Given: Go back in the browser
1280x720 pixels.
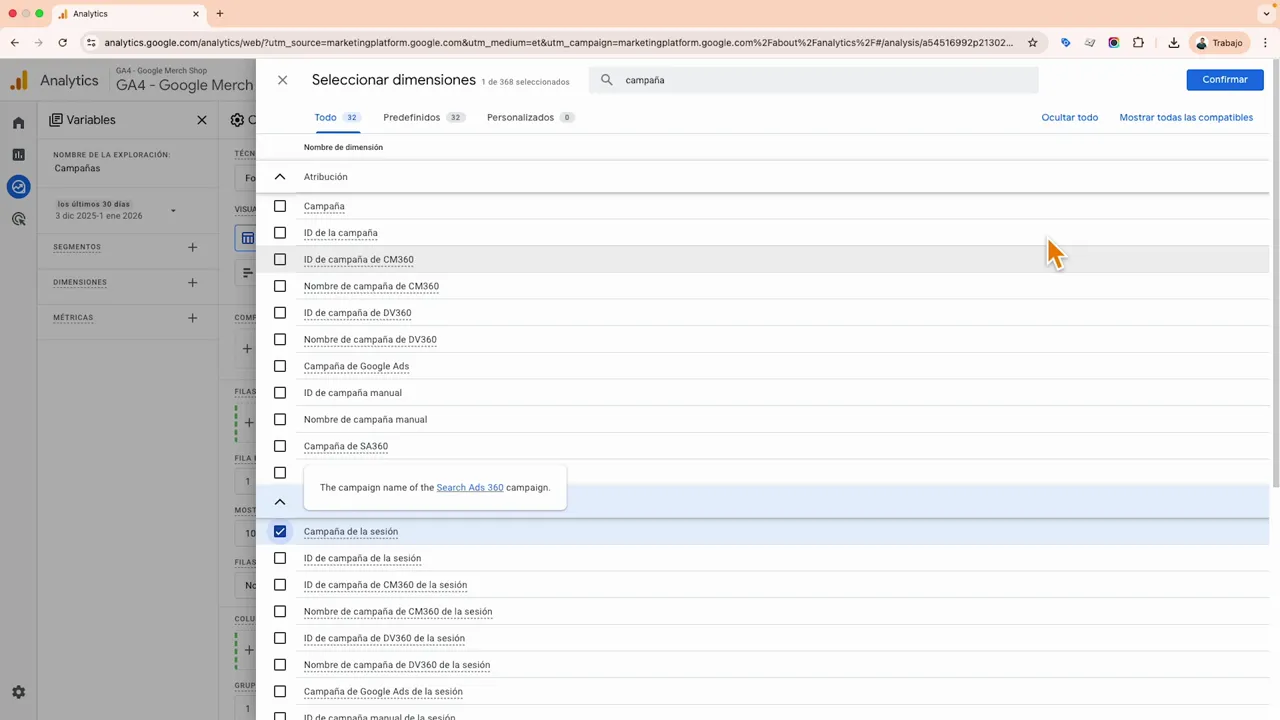Looking at the screenshot, I should [15, 43].
